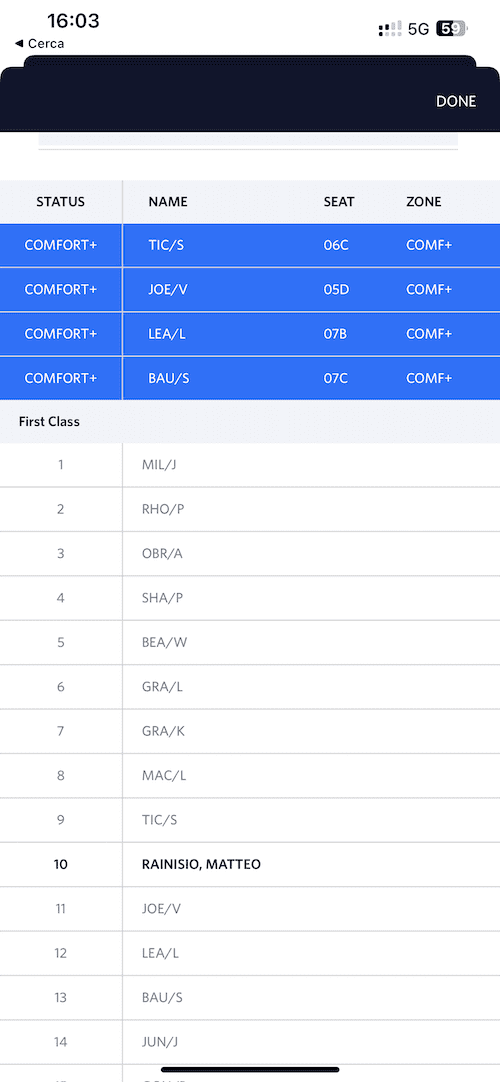Tap the 5G network indicator
The height and width of the screenshot is (1082, 500).
point(419,29)
